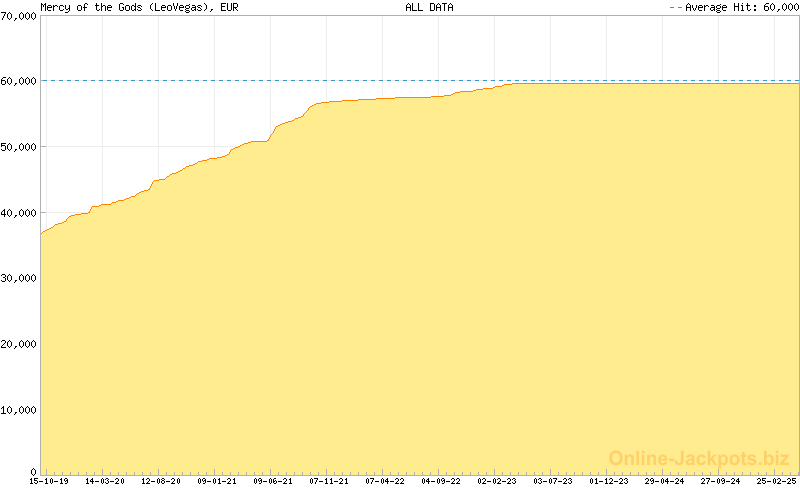The width and height of the screenshot is (800, 490).
Task: Select the 14-03-20 date on the x-axis
Action: pos(105,481)
